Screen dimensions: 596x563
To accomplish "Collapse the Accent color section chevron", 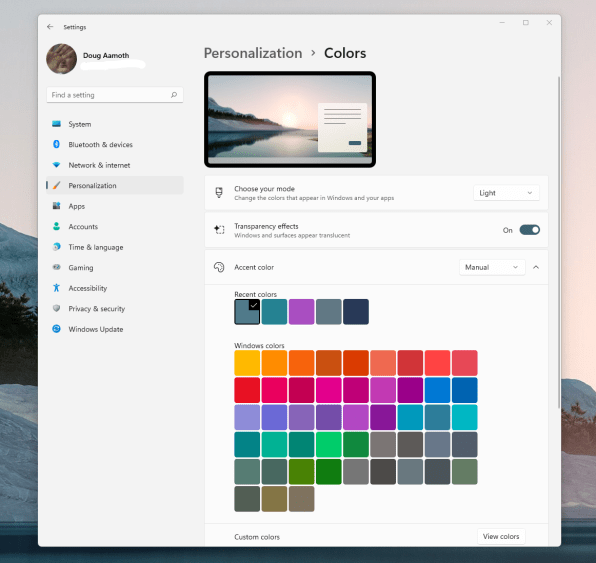I will [x=536, y=267].
